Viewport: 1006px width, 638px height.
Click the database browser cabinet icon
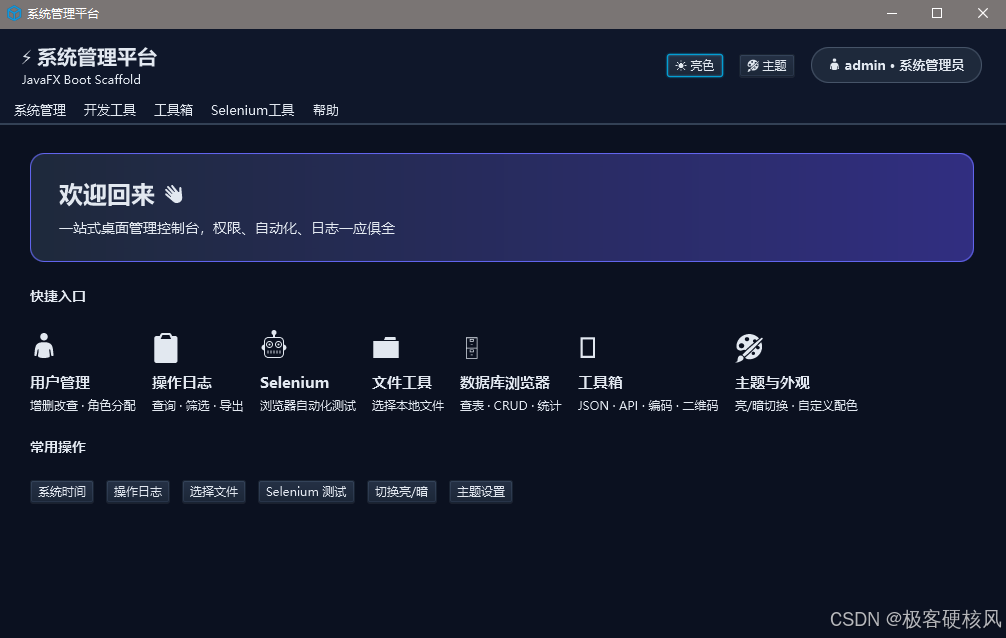pos(472,348)
